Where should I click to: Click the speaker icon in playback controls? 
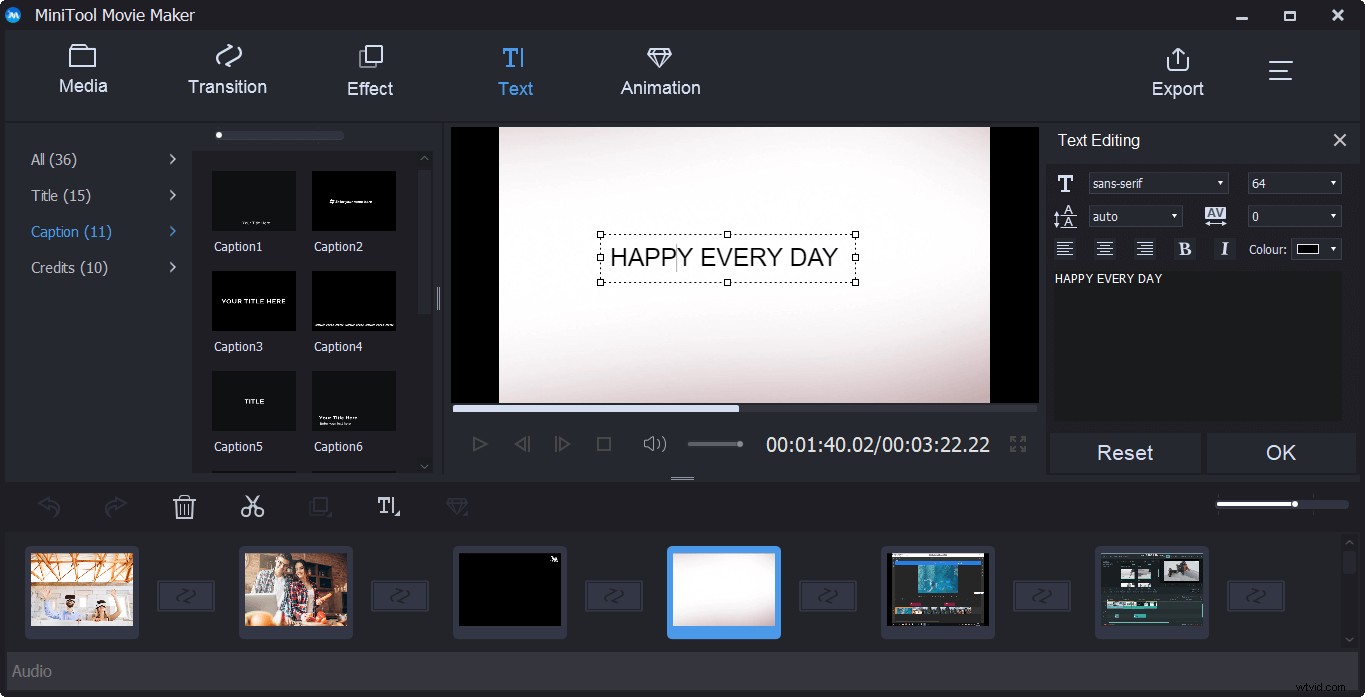coord(654,444)
